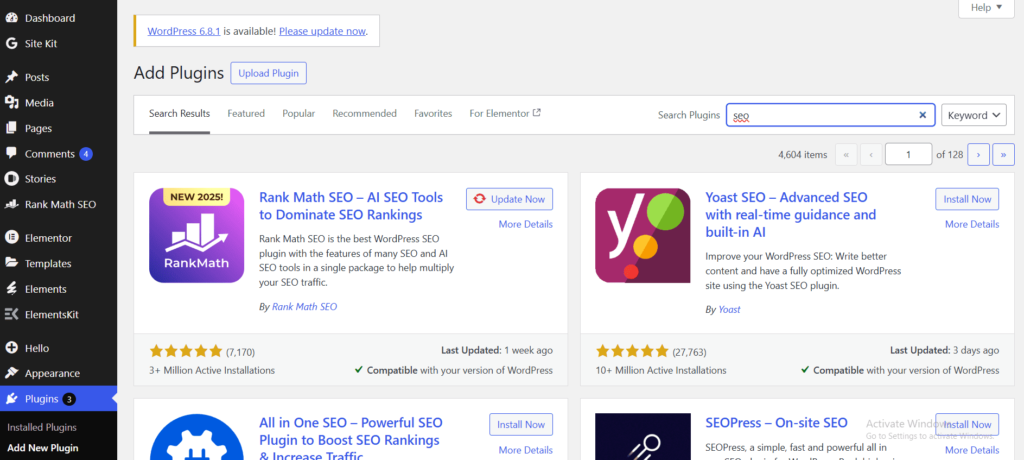
Task: Expand the Help dropdown tab
Action: tap(986, 8)
